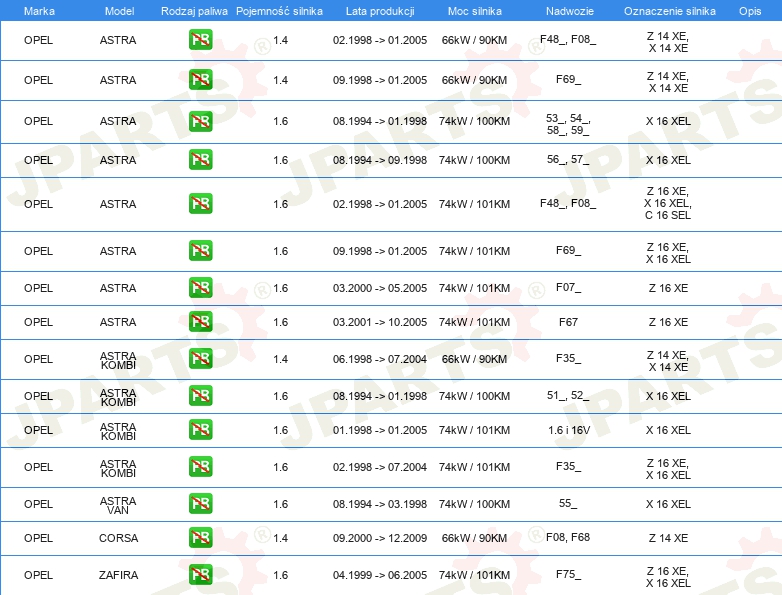
Task: Click the production dates '02.1998 -> 07.2004'
Action: (380, 467)
